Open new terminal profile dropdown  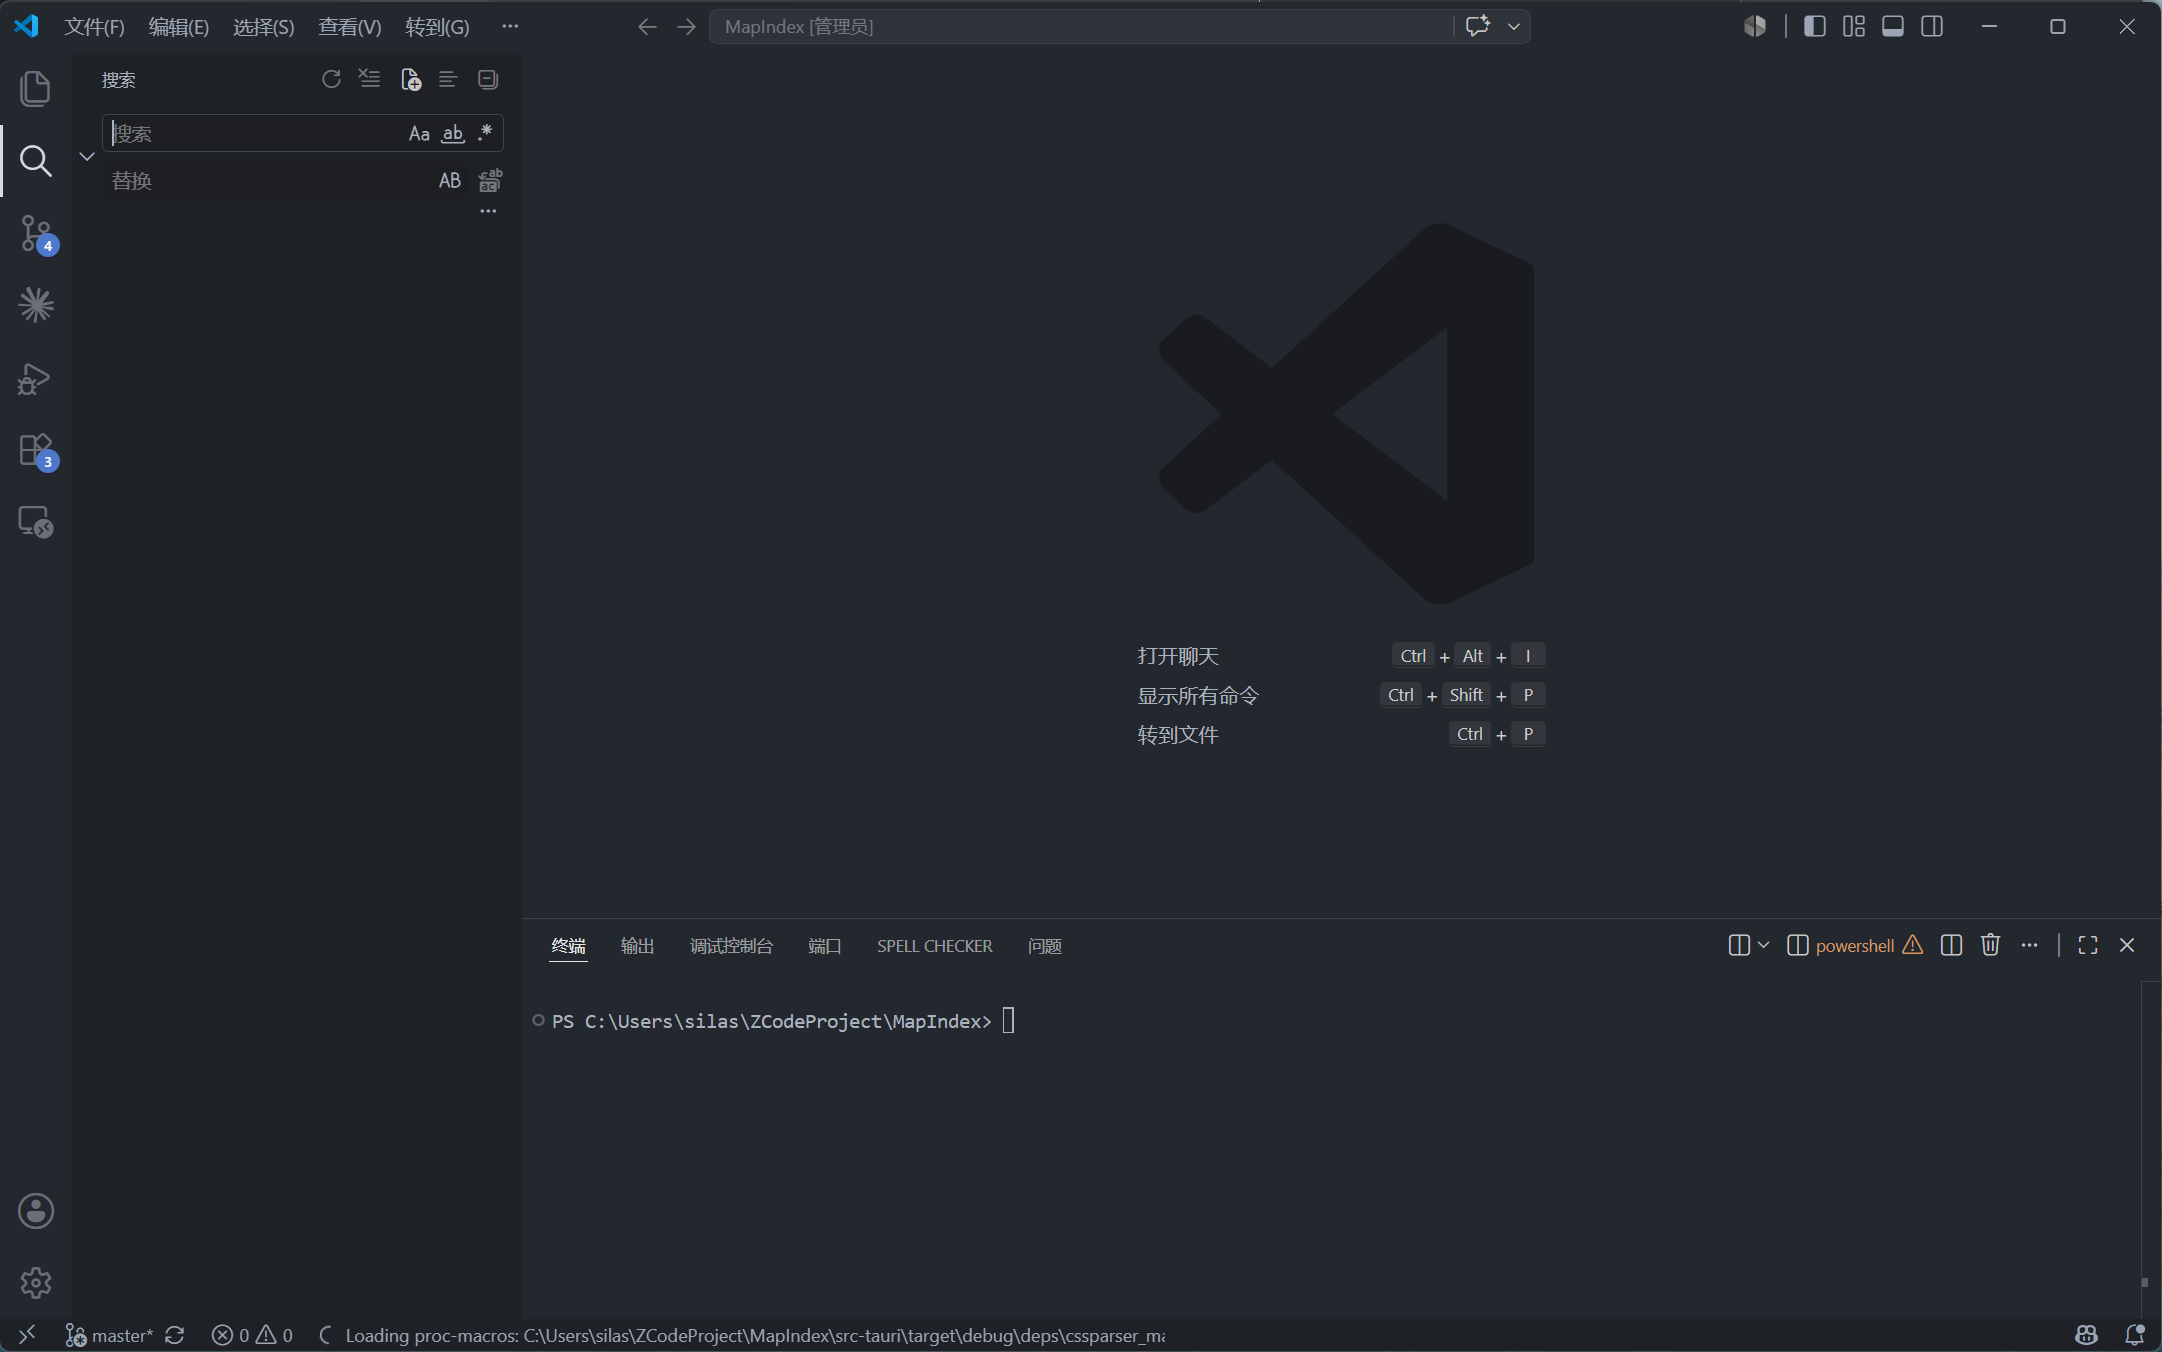[x=1763, y=945]
